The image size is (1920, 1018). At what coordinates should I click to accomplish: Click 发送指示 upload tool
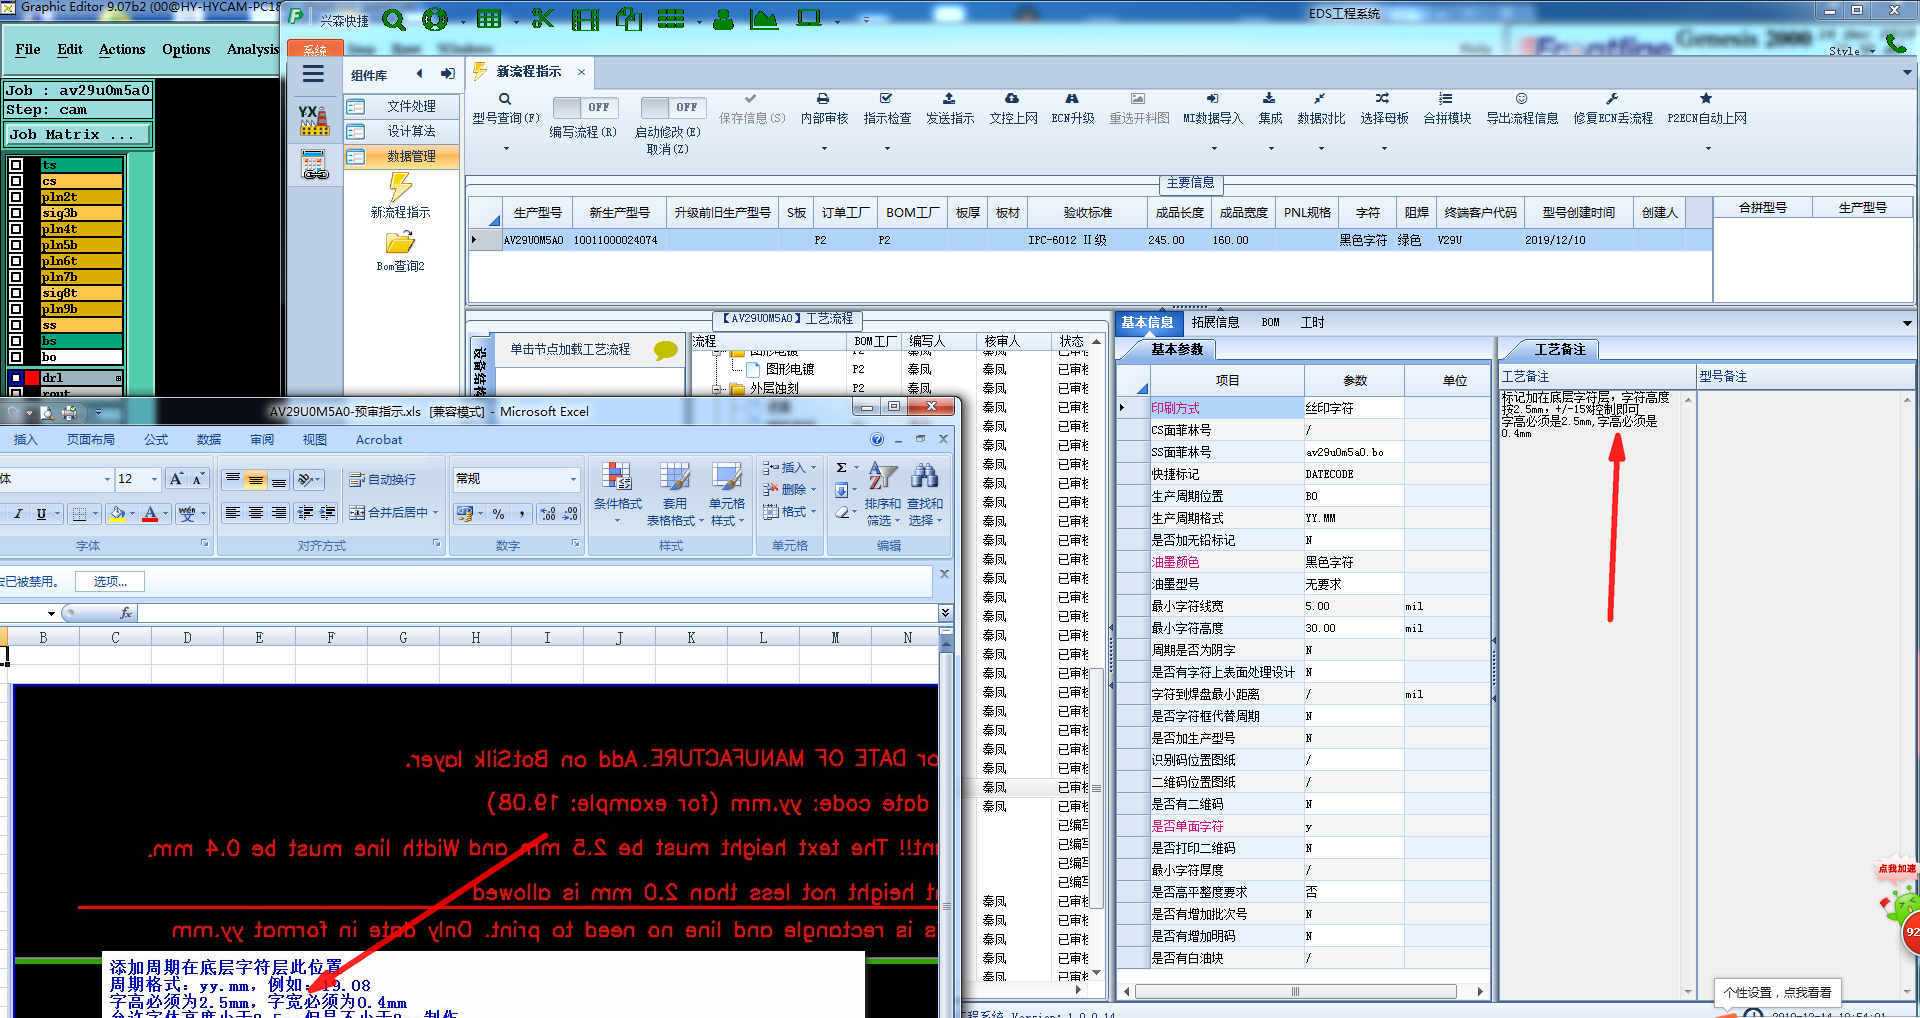point(949,109)
